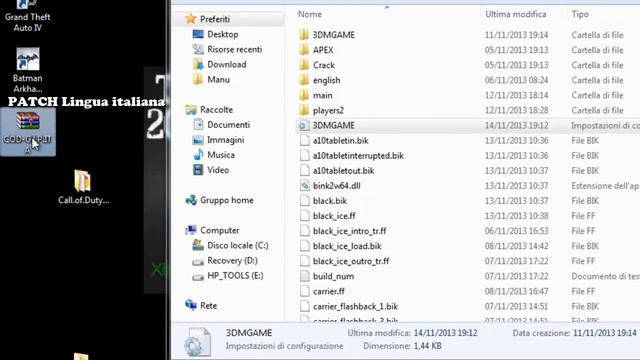The image size is (640, 360).
Task: Open Manu folder in sidebar
Action: [218, 80]
